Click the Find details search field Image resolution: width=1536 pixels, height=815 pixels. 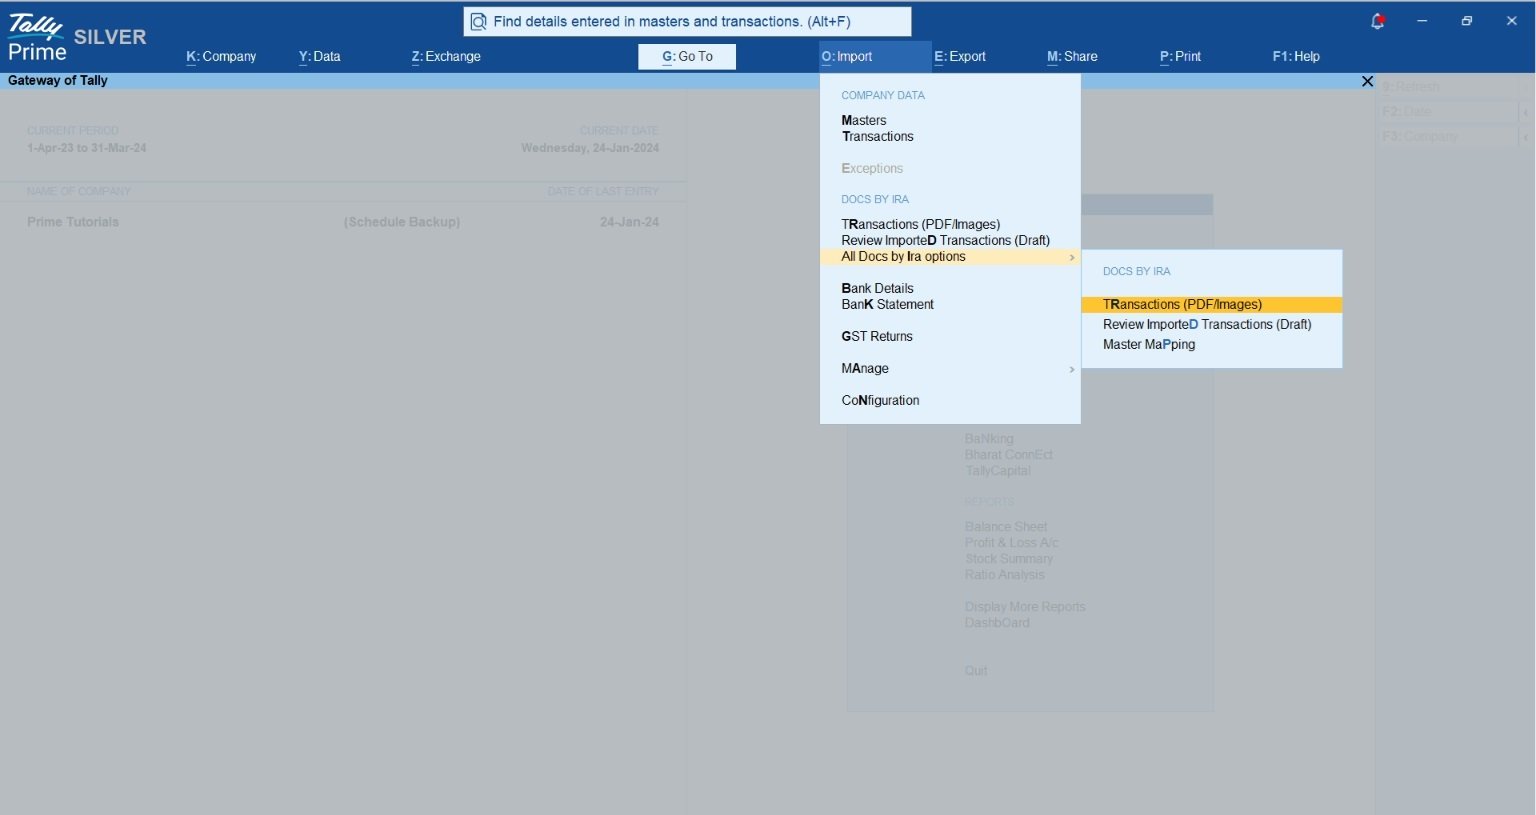pyautogui.click(x=687, y=21)
